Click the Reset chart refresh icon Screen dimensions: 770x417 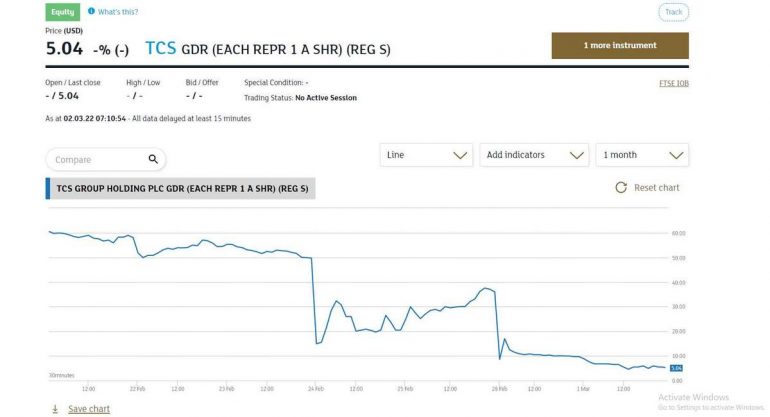[x=621, y=188]
